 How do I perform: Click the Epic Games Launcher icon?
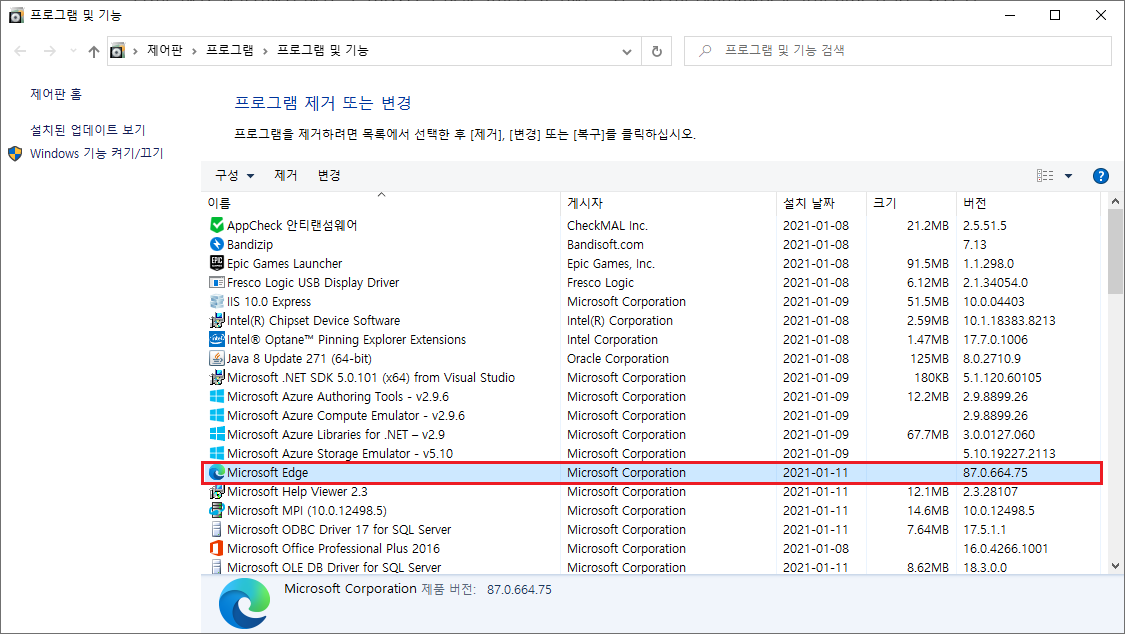217,263
